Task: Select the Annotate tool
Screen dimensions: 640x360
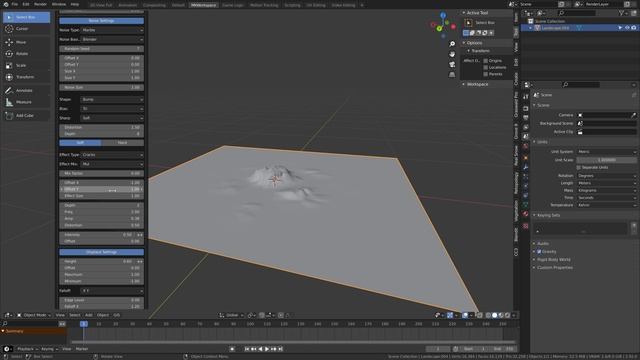Action: (27, 90)
